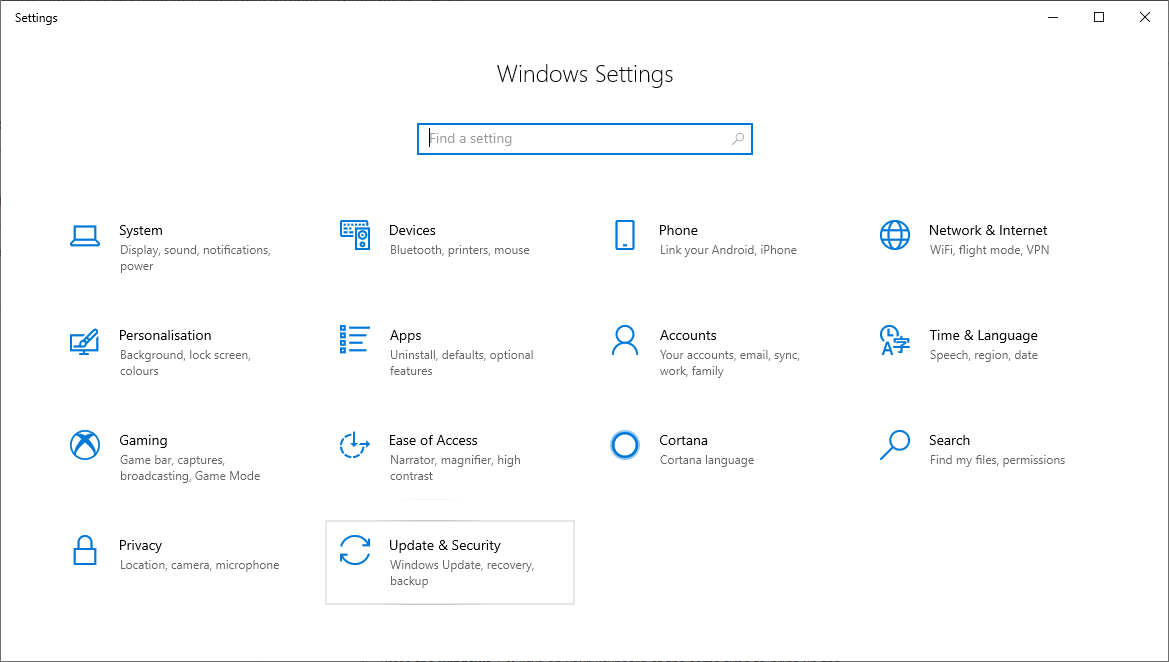The width and height of the screenshot is (1169, 662).
Task: Click 'Bluetooth, printers, mouse' description
Action: click(x=460, y=250)
